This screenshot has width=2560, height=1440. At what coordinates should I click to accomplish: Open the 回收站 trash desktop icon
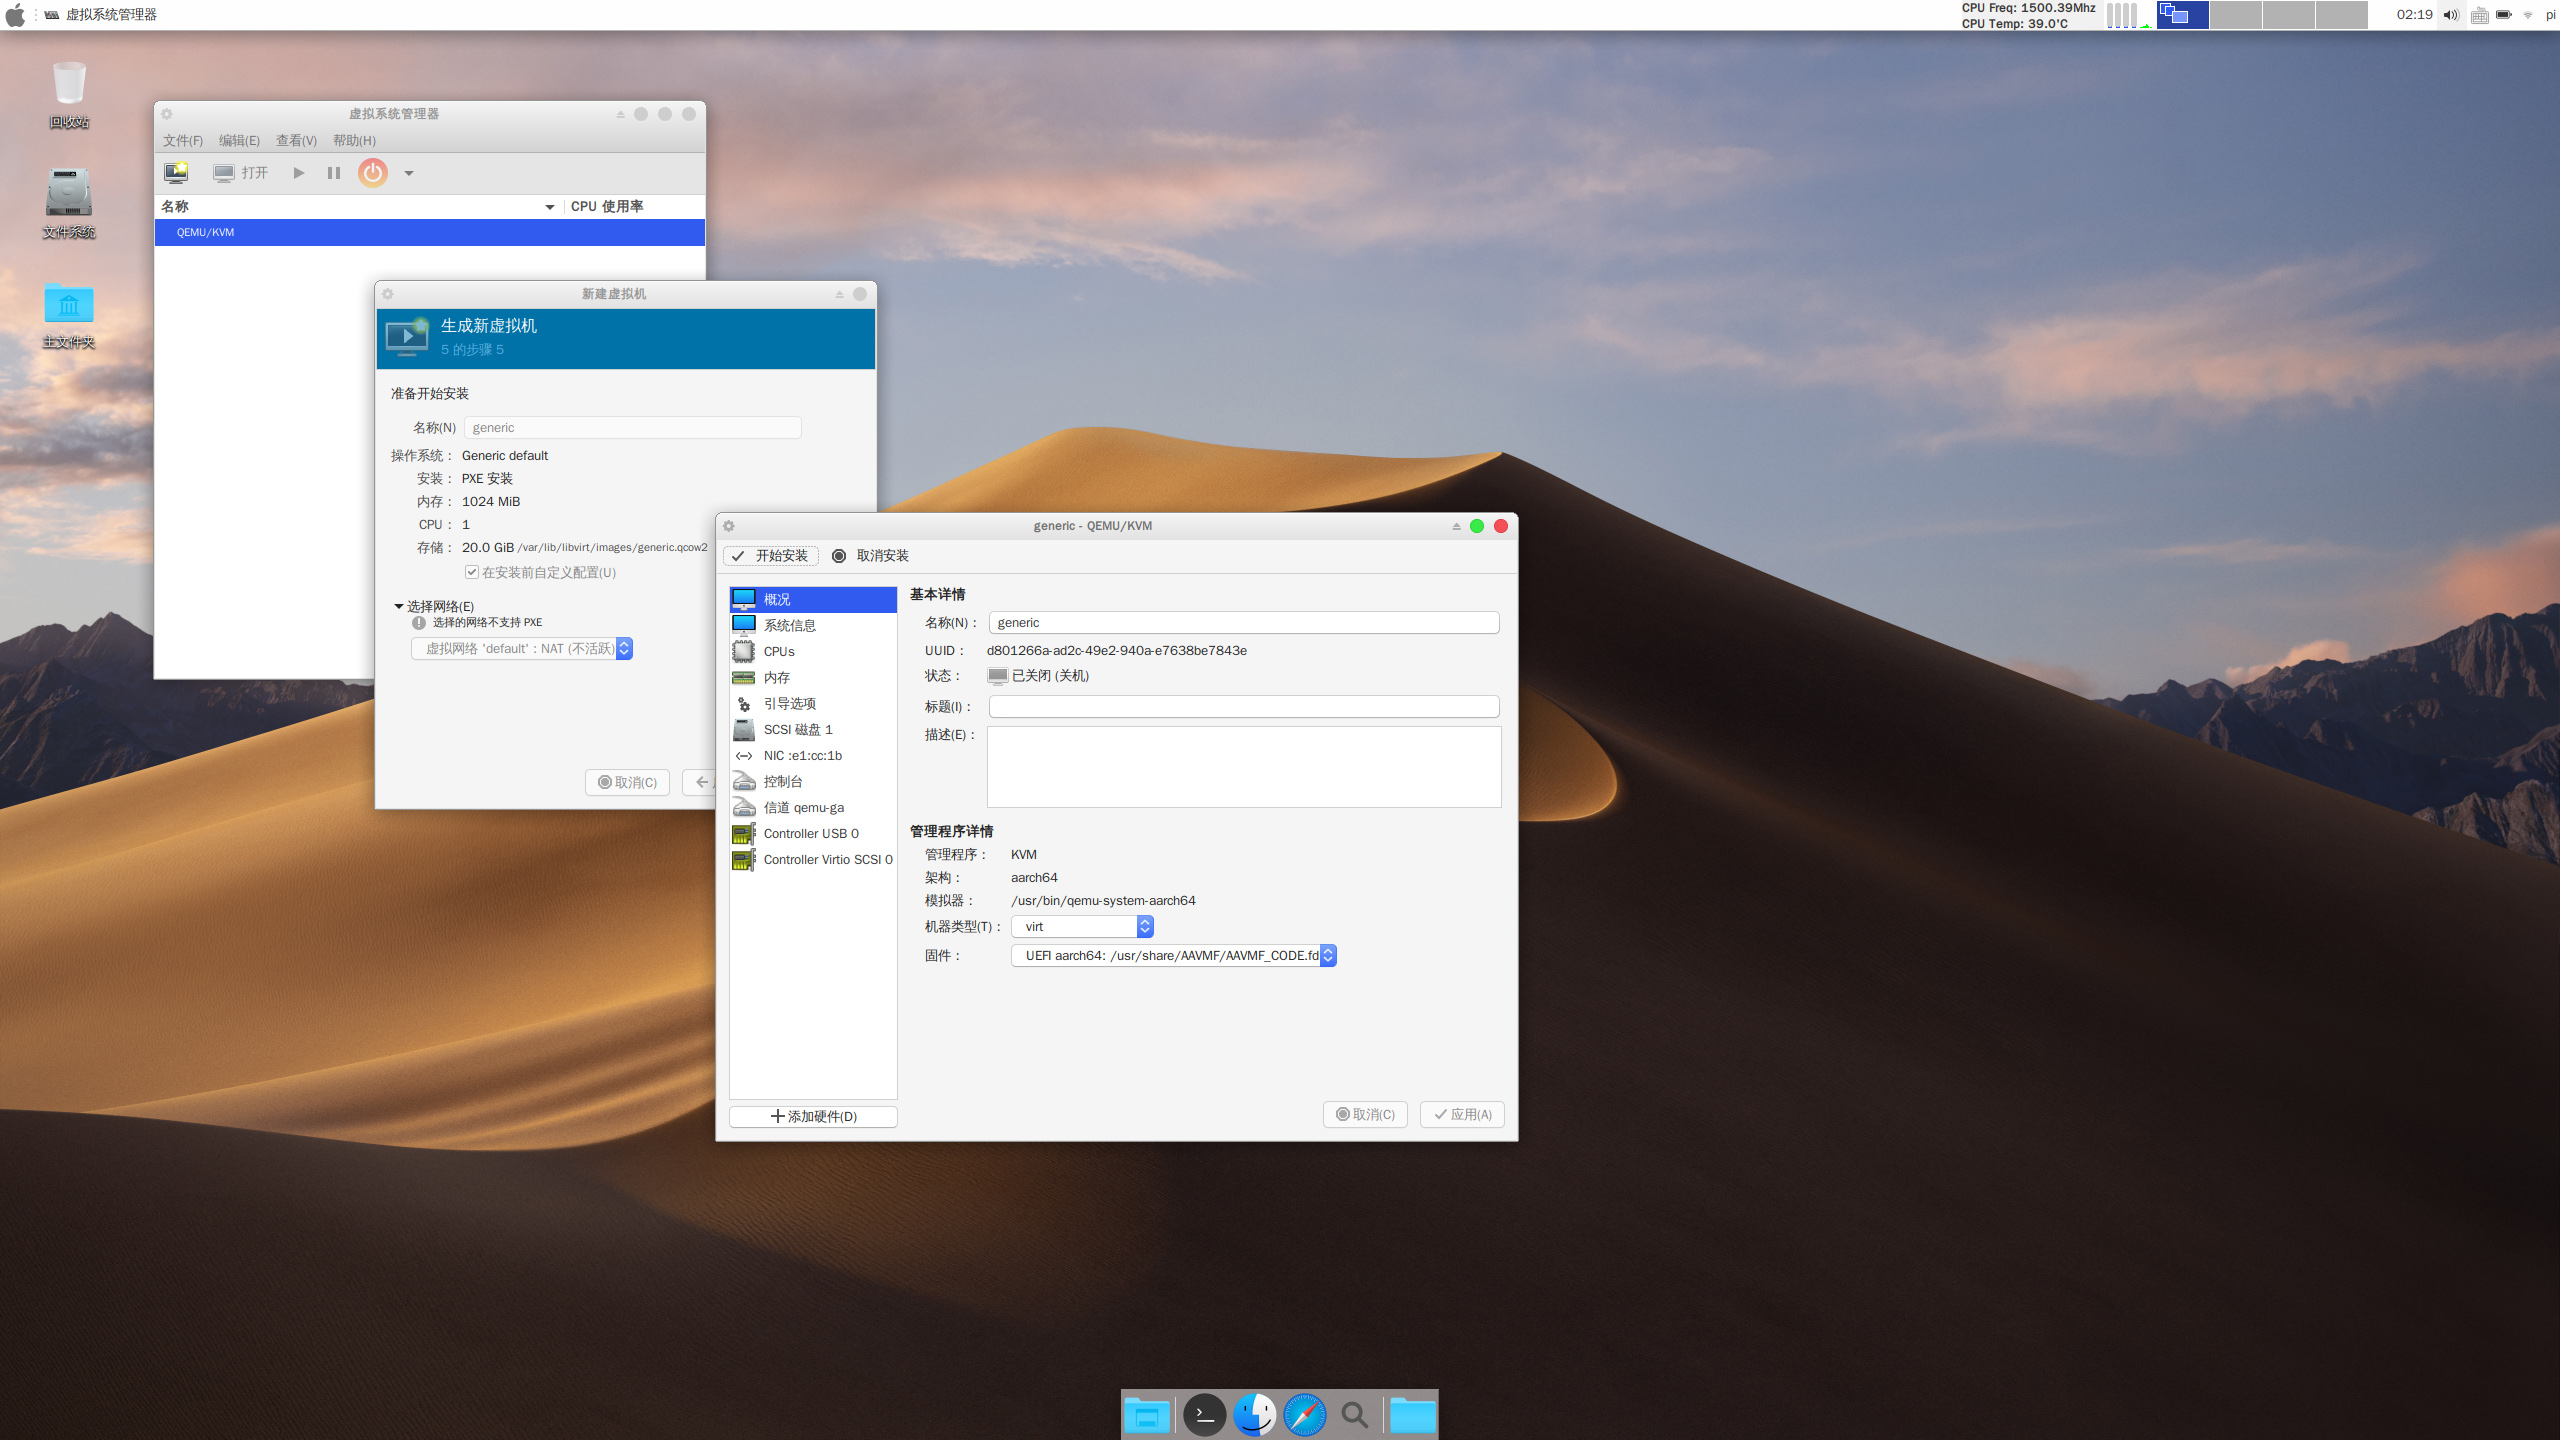click(69, 96)
